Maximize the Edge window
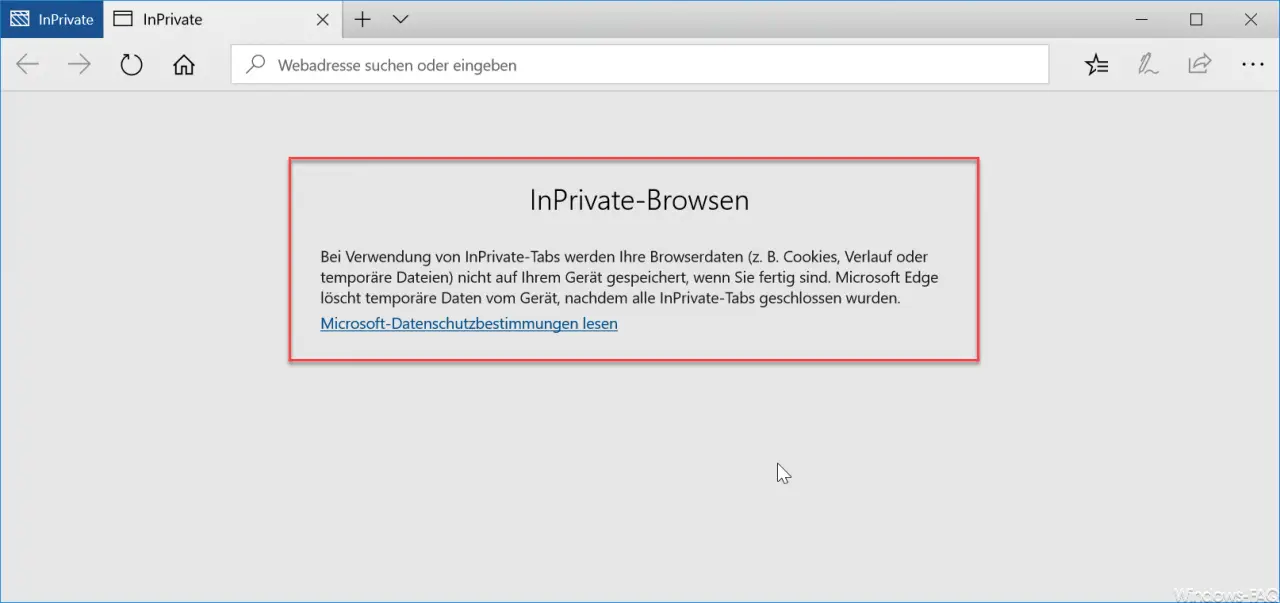Screen dimensions: 1280x603 pos(1196,19)
